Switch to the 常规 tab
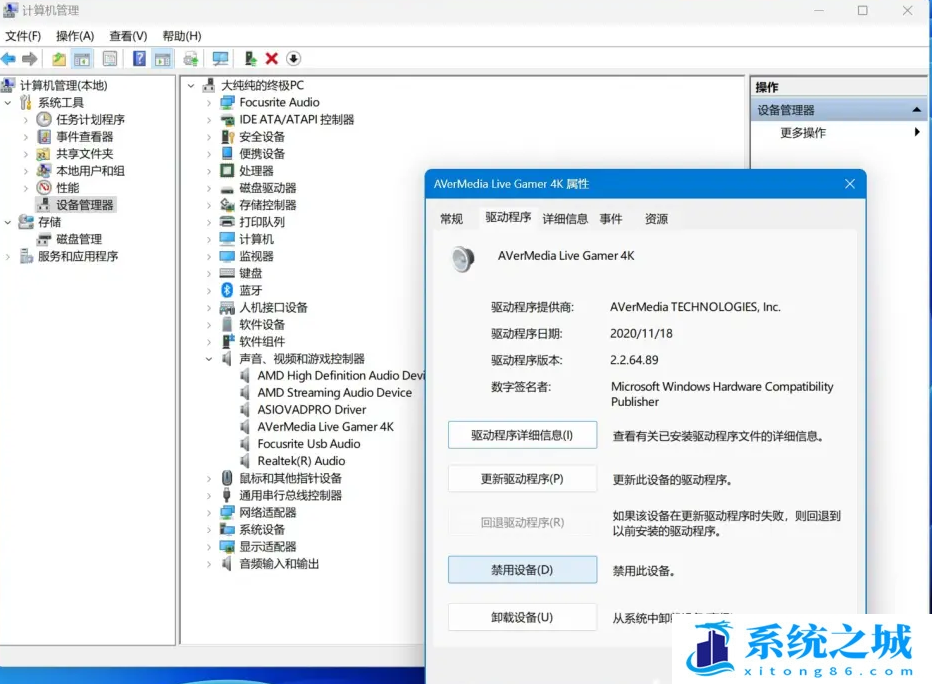This screenshot has width=932, height=684. (x=451, y=219)
